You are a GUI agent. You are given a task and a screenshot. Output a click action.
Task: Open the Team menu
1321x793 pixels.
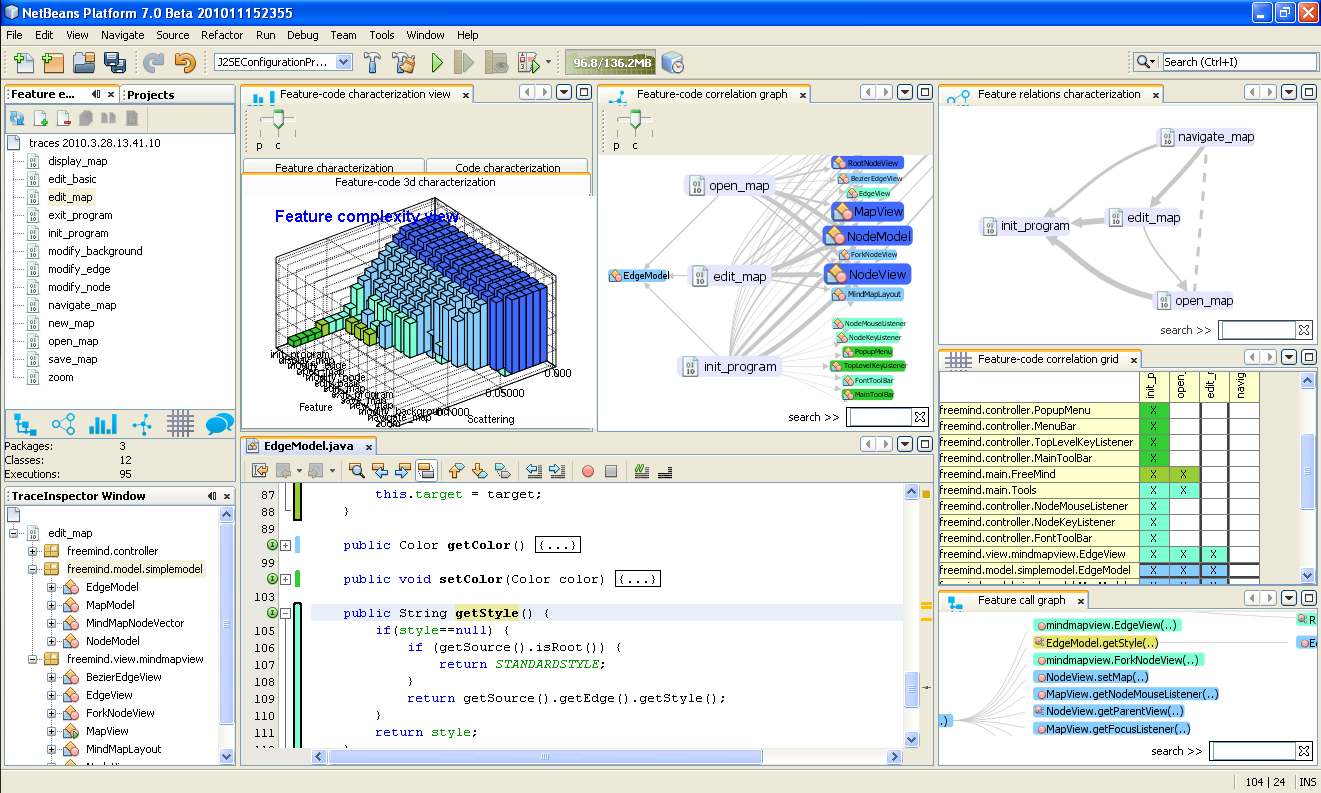point(343,35)
